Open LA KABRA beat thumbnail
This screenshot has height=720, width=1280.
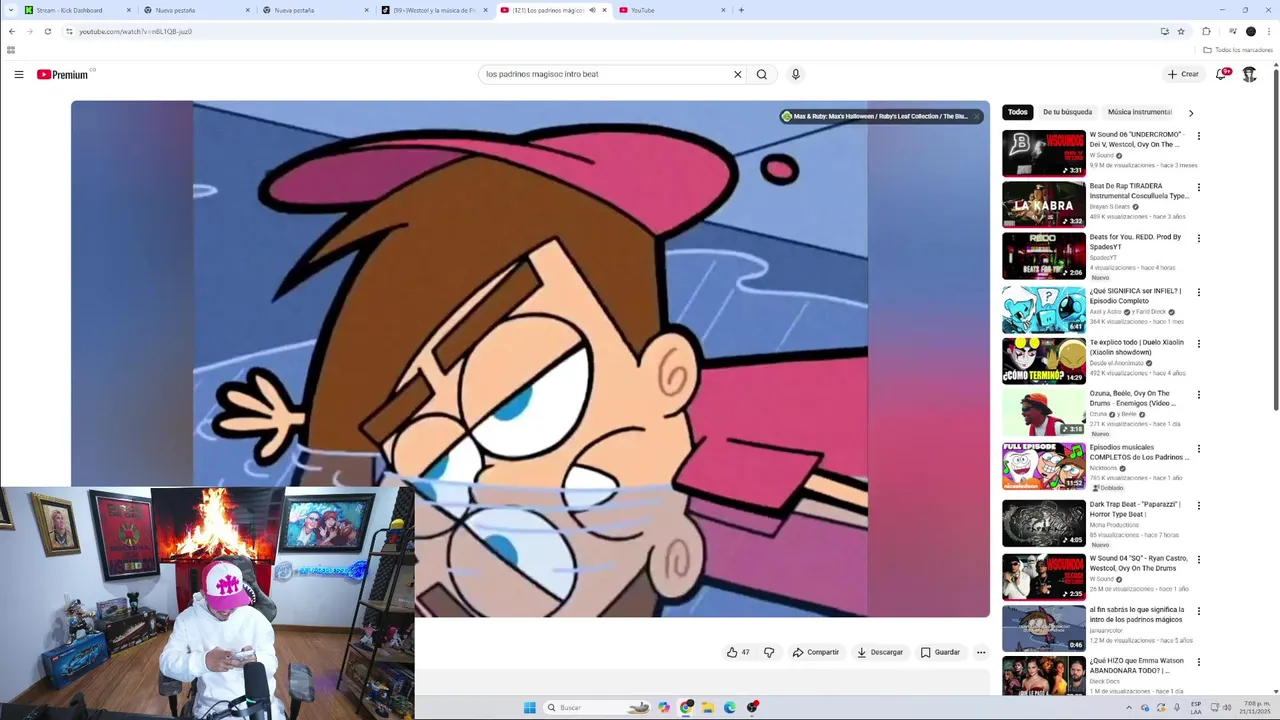1044,205
